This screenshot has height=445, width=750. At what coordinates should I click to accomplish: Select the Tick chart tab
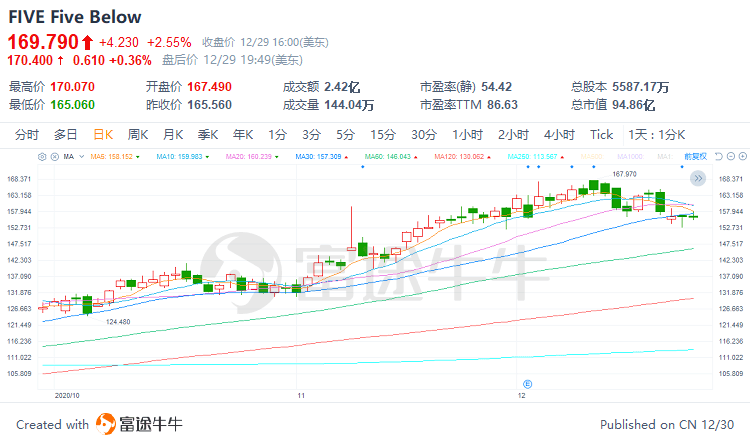point(601,135)
